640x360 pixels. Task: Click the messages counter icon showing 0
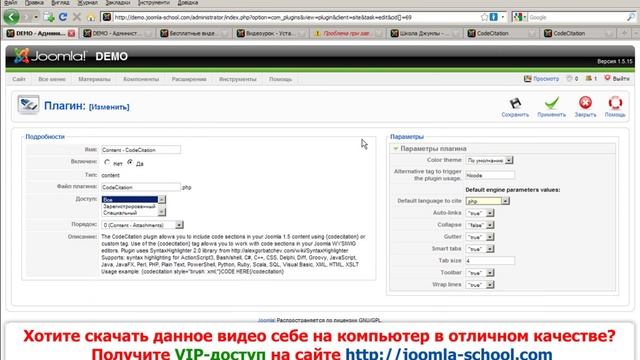(569, 78)
